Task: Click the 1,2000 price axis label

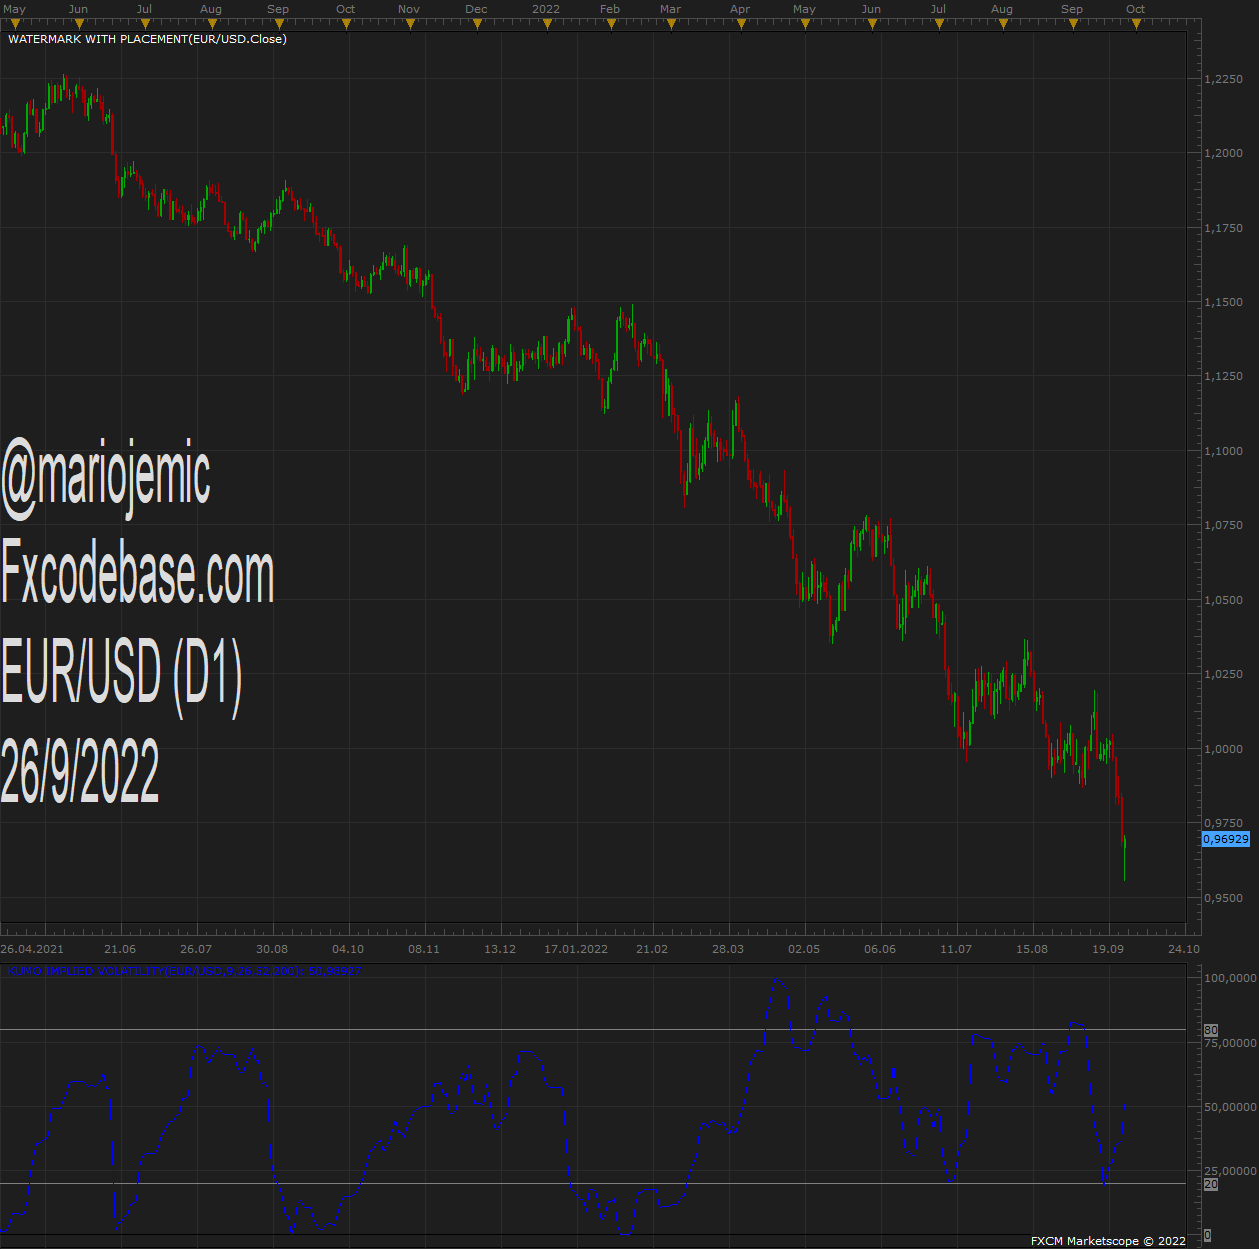Action: click(x=1224, y=153)
